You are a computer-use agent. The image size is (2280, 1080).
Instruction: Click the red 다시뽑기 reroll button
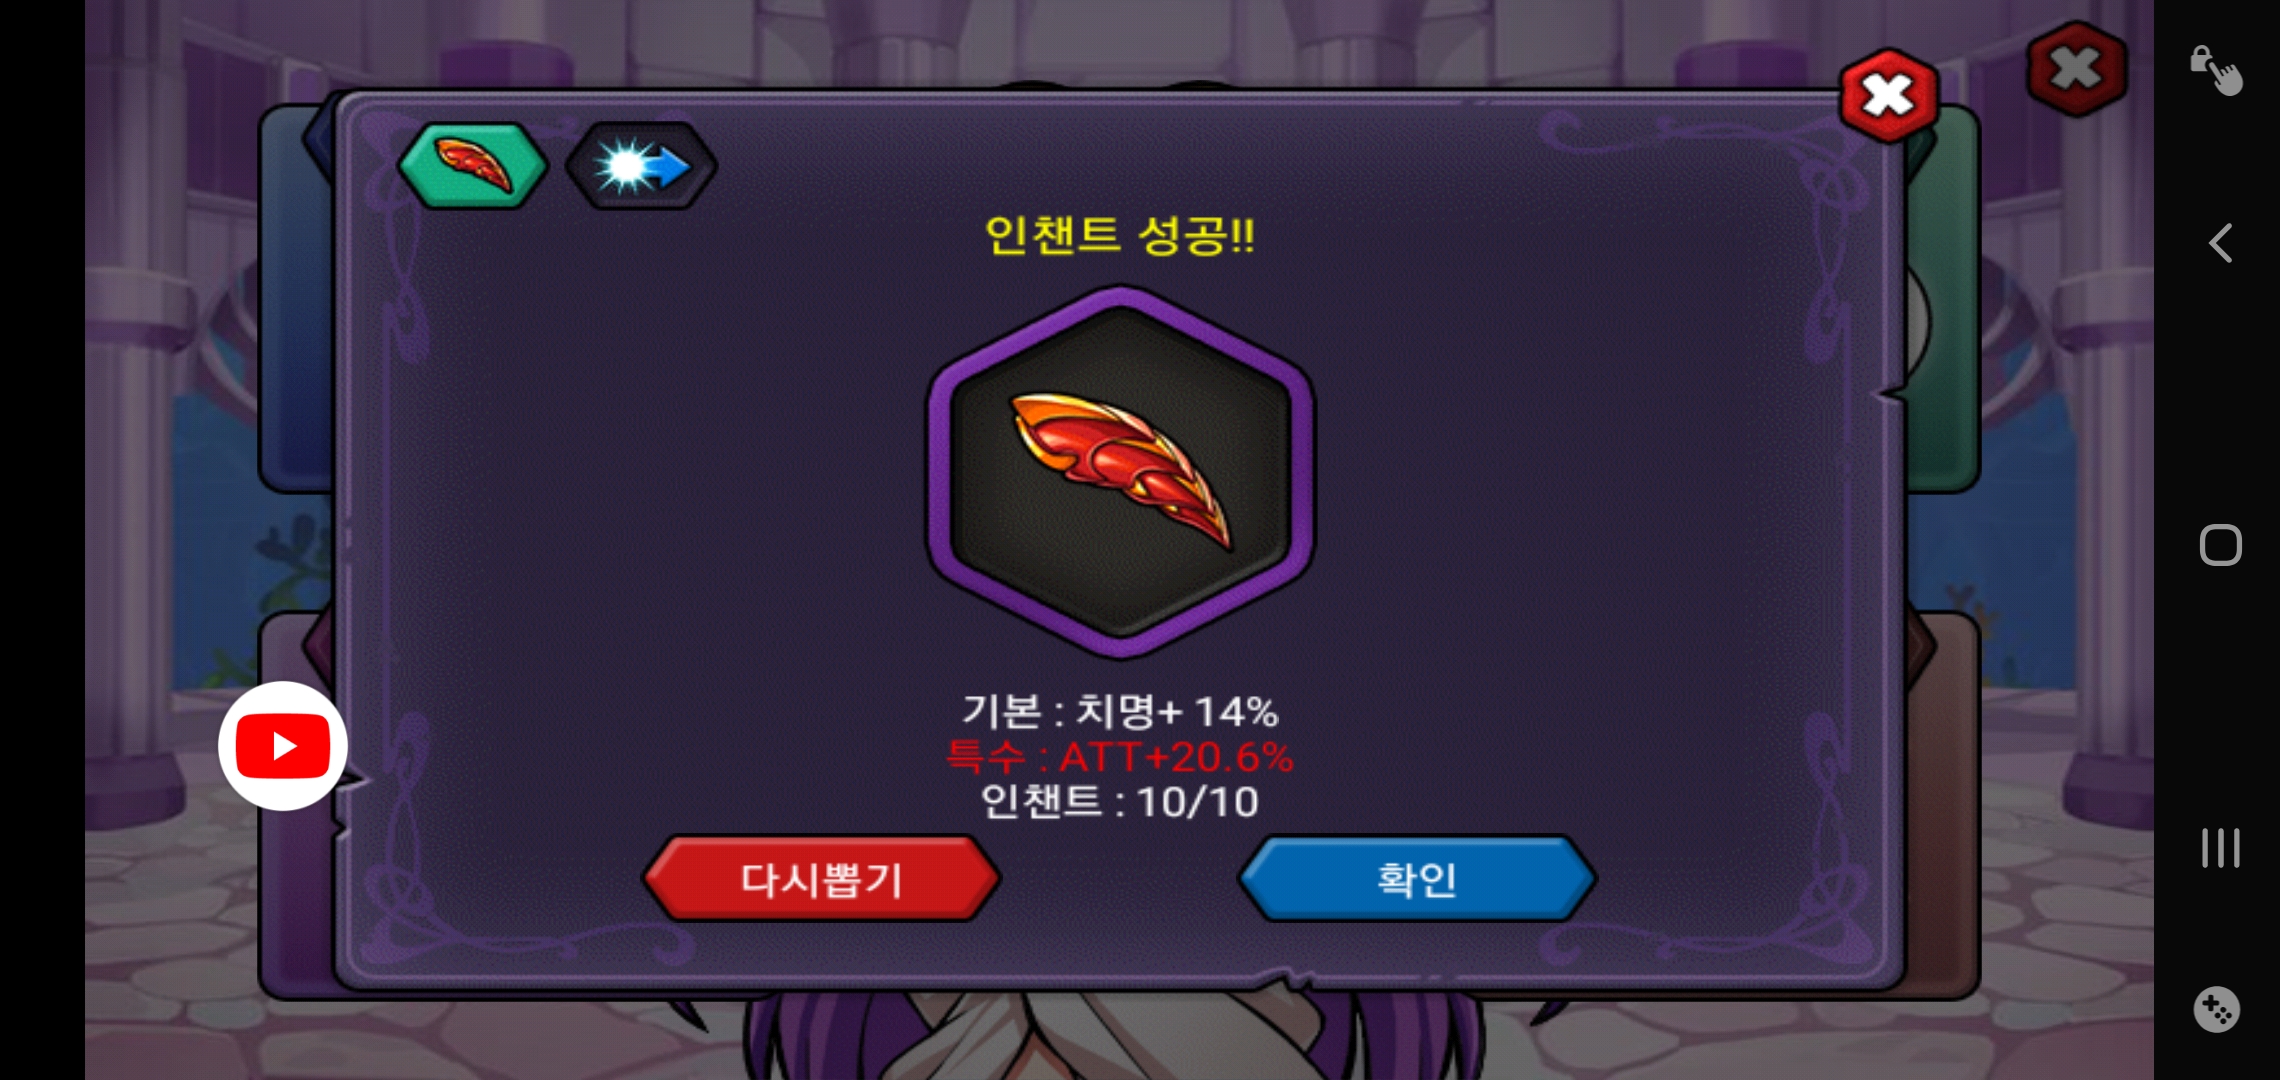pyautogui.click(x=821, y=879)
